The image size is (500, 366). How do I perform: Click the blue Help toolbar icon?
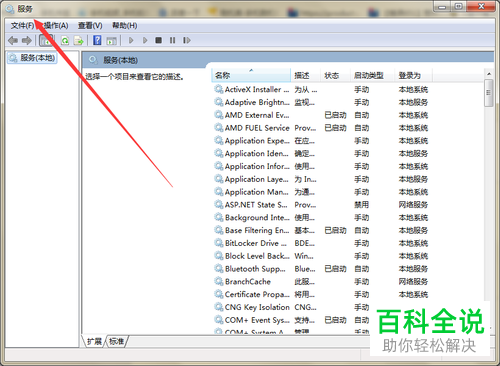pos(97,40)
